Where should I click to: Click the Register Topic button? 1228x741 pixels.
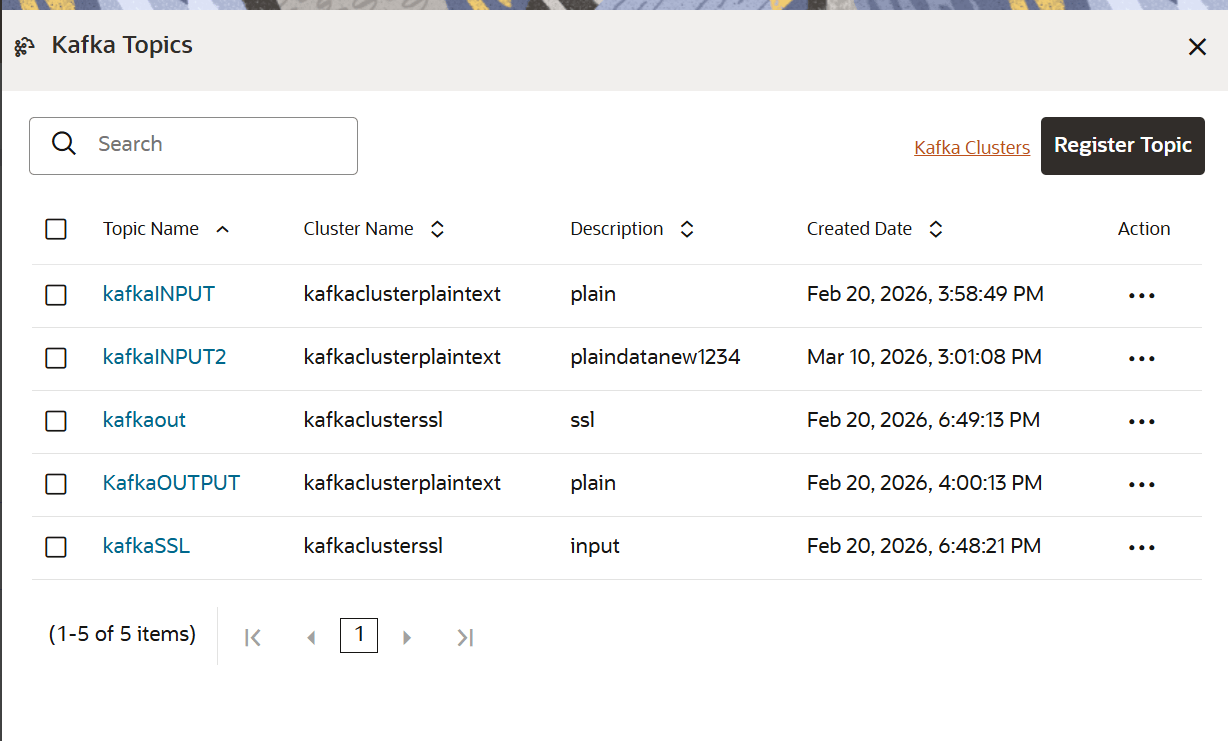[1122, 145]
